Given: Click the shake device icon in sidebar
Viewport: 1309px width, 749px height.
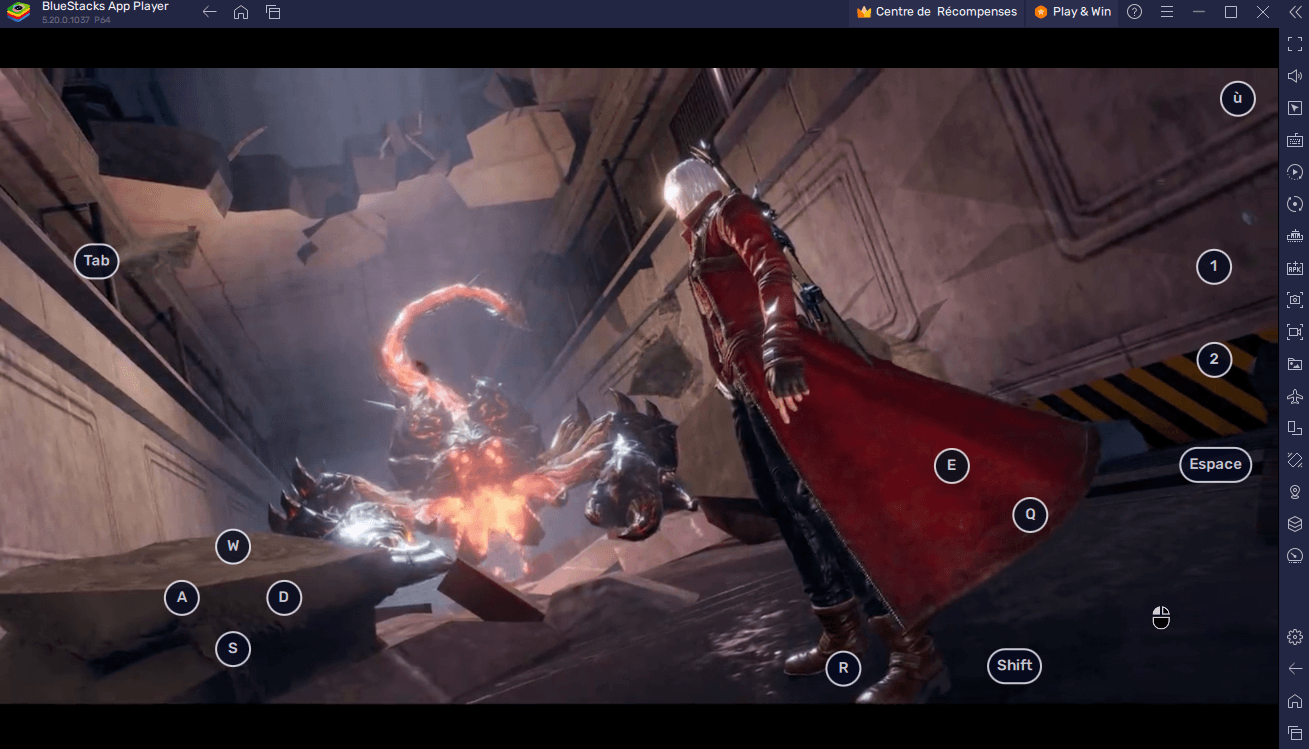Looking at the screenshot, I should (x=1295, y=460).
